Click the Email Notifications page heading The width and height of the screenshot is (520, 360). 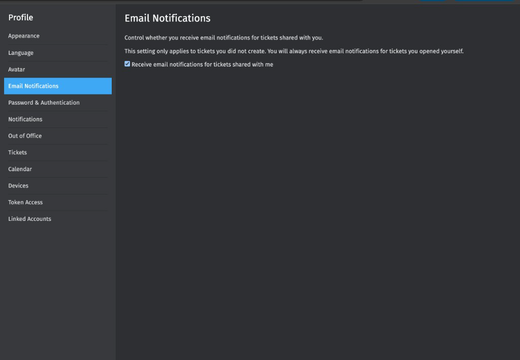[167, 18]
